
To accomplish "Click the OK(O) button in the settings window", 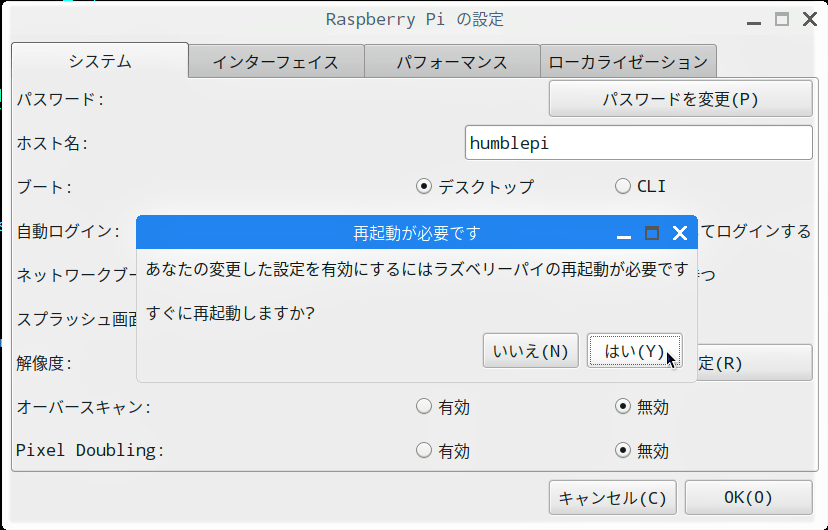I will pos(748,497).
